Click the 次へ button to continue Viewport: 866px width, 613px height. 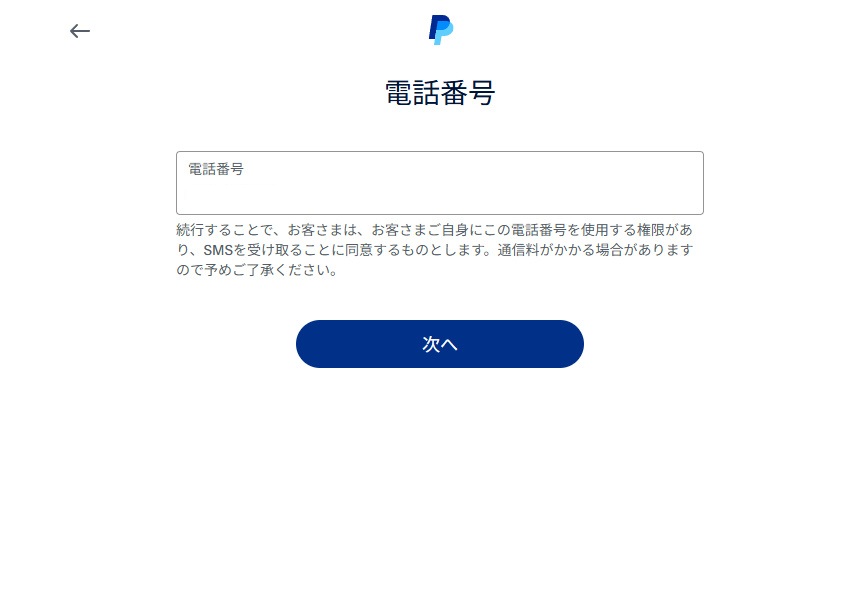click(440, 344)
